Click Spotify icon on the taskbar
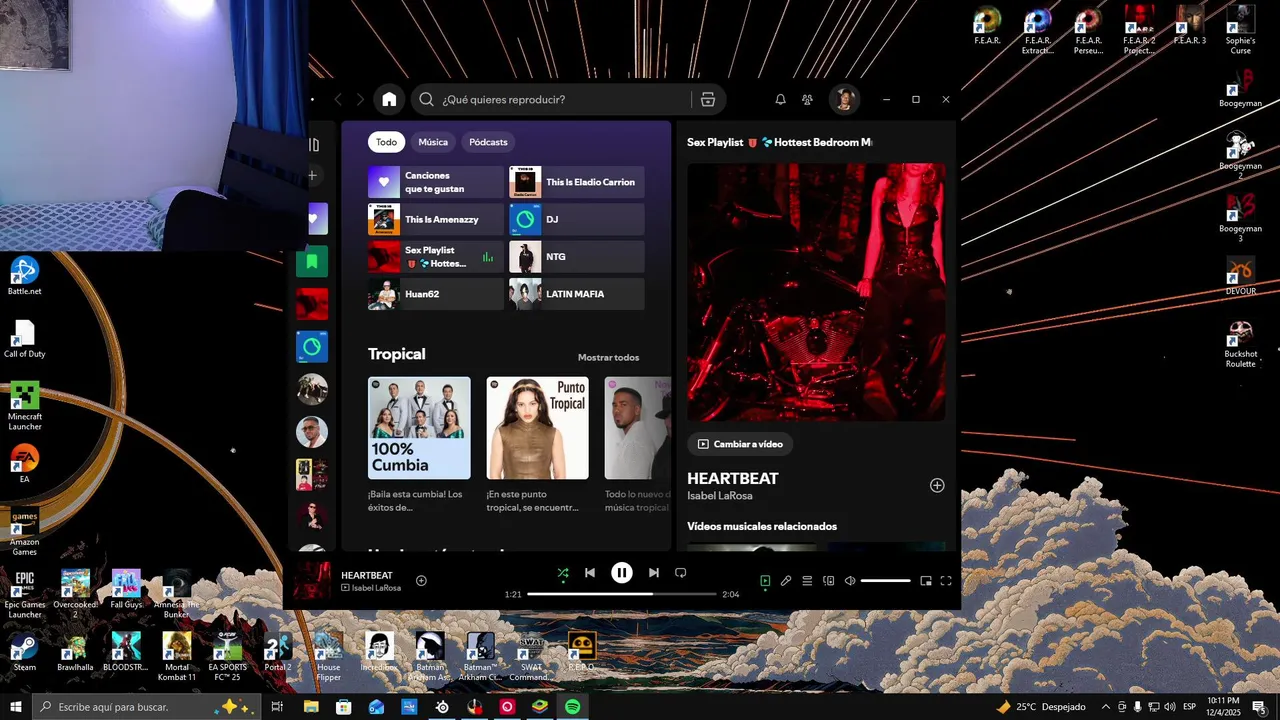Image resolution: width=1280 pixels, height=720 pixels. pyautogui.click(x=573, y=707)
